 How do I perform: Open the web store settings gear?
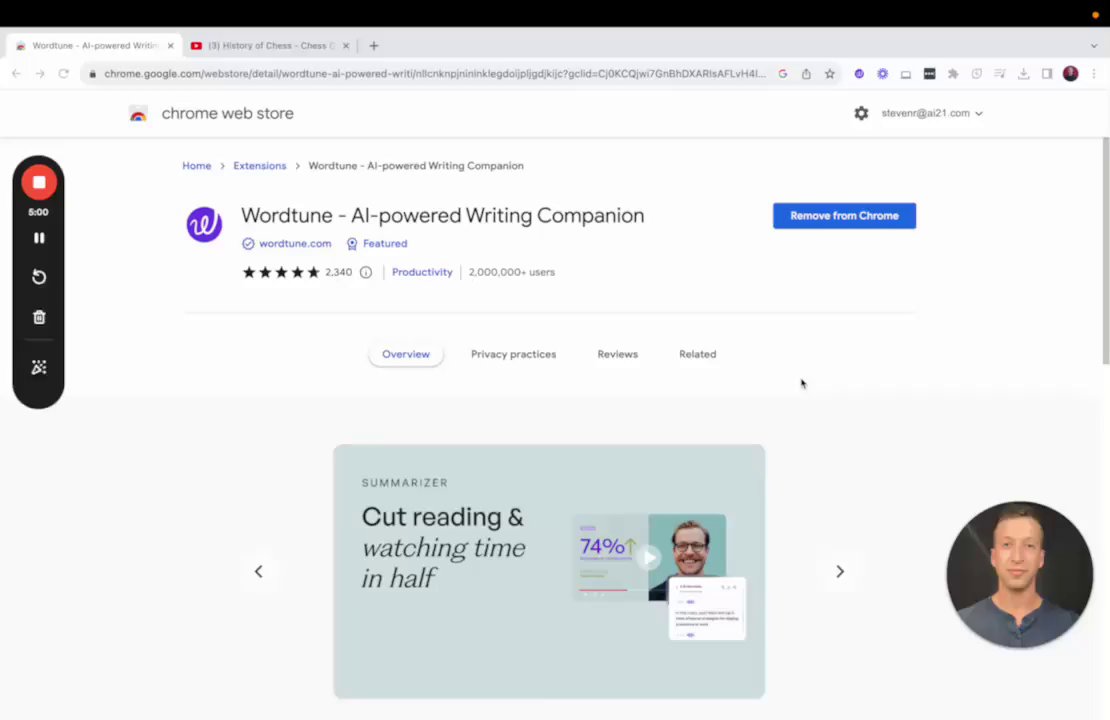point(861,113)
